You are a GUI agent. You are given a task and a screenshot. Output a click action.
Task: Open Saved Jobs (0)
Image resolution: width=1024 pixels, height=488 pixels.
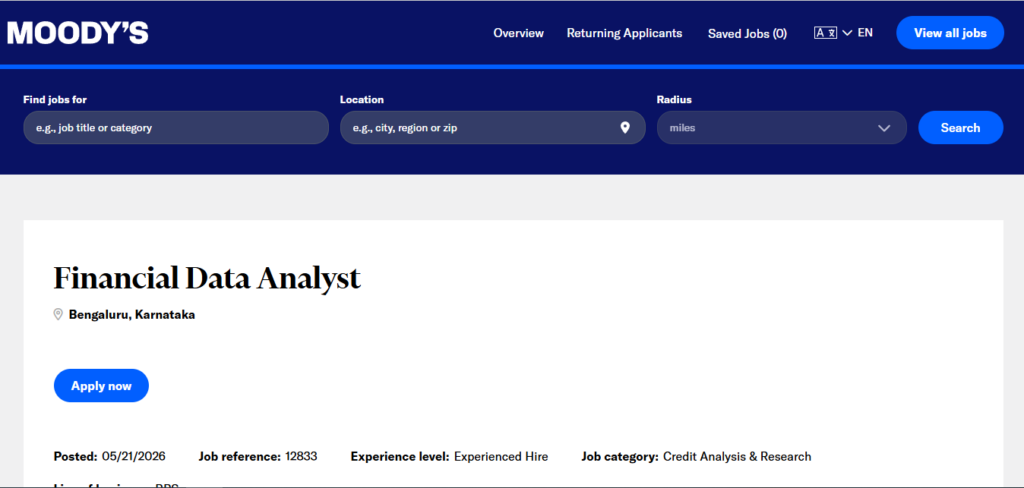(747, 33)
